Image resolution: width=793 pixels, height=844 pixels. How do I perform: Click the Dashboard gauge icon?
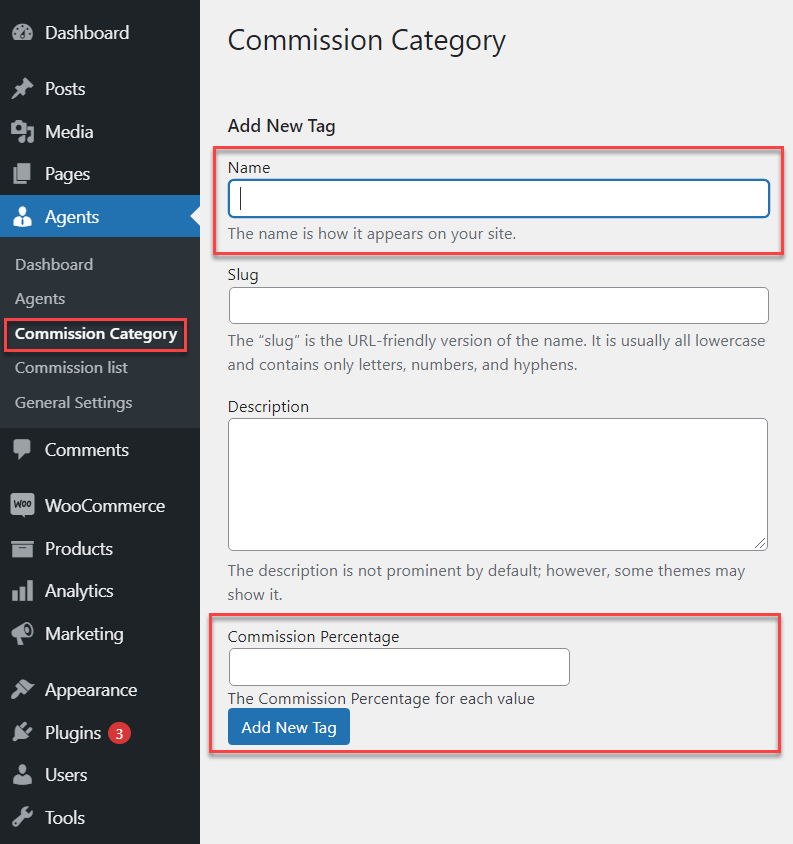(x=22, y=33)
